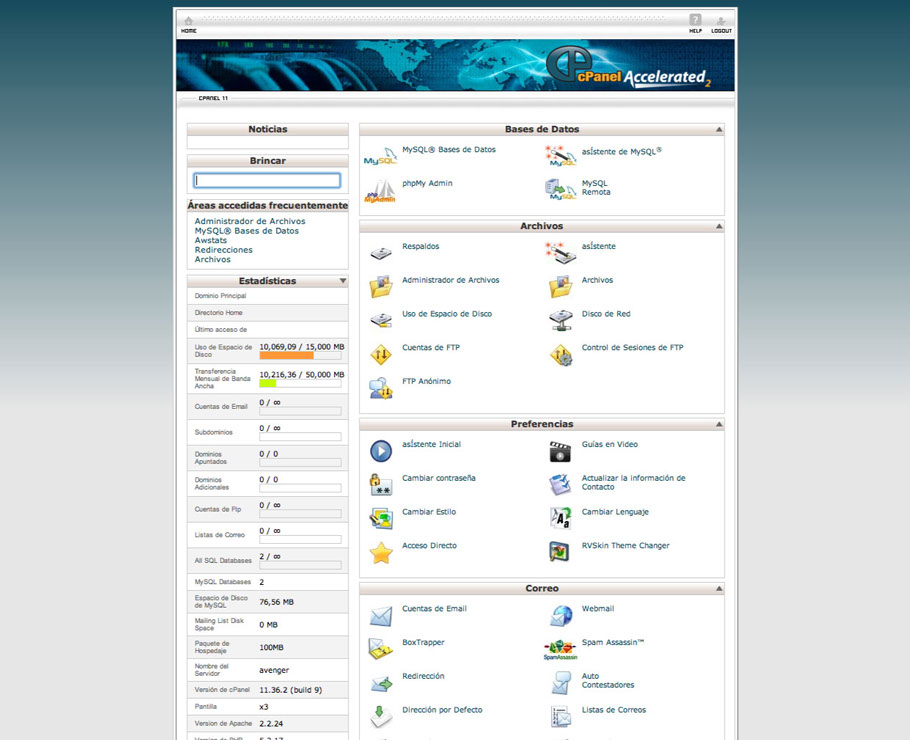Image resolution: width=910 pixels, height=740 pixels.
Task: Click the Home button in top bar
Action: click(x=188, y=24)
